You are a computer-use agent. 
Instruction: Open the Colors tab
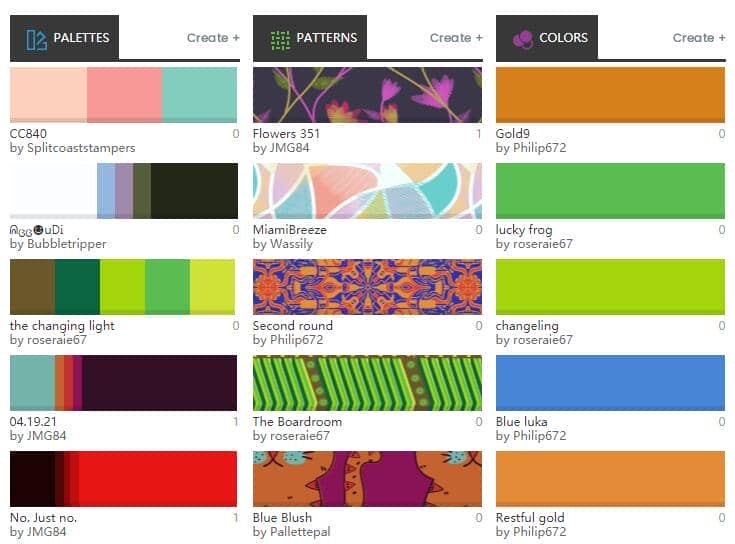pyautogui.click(x=547, y=38)
